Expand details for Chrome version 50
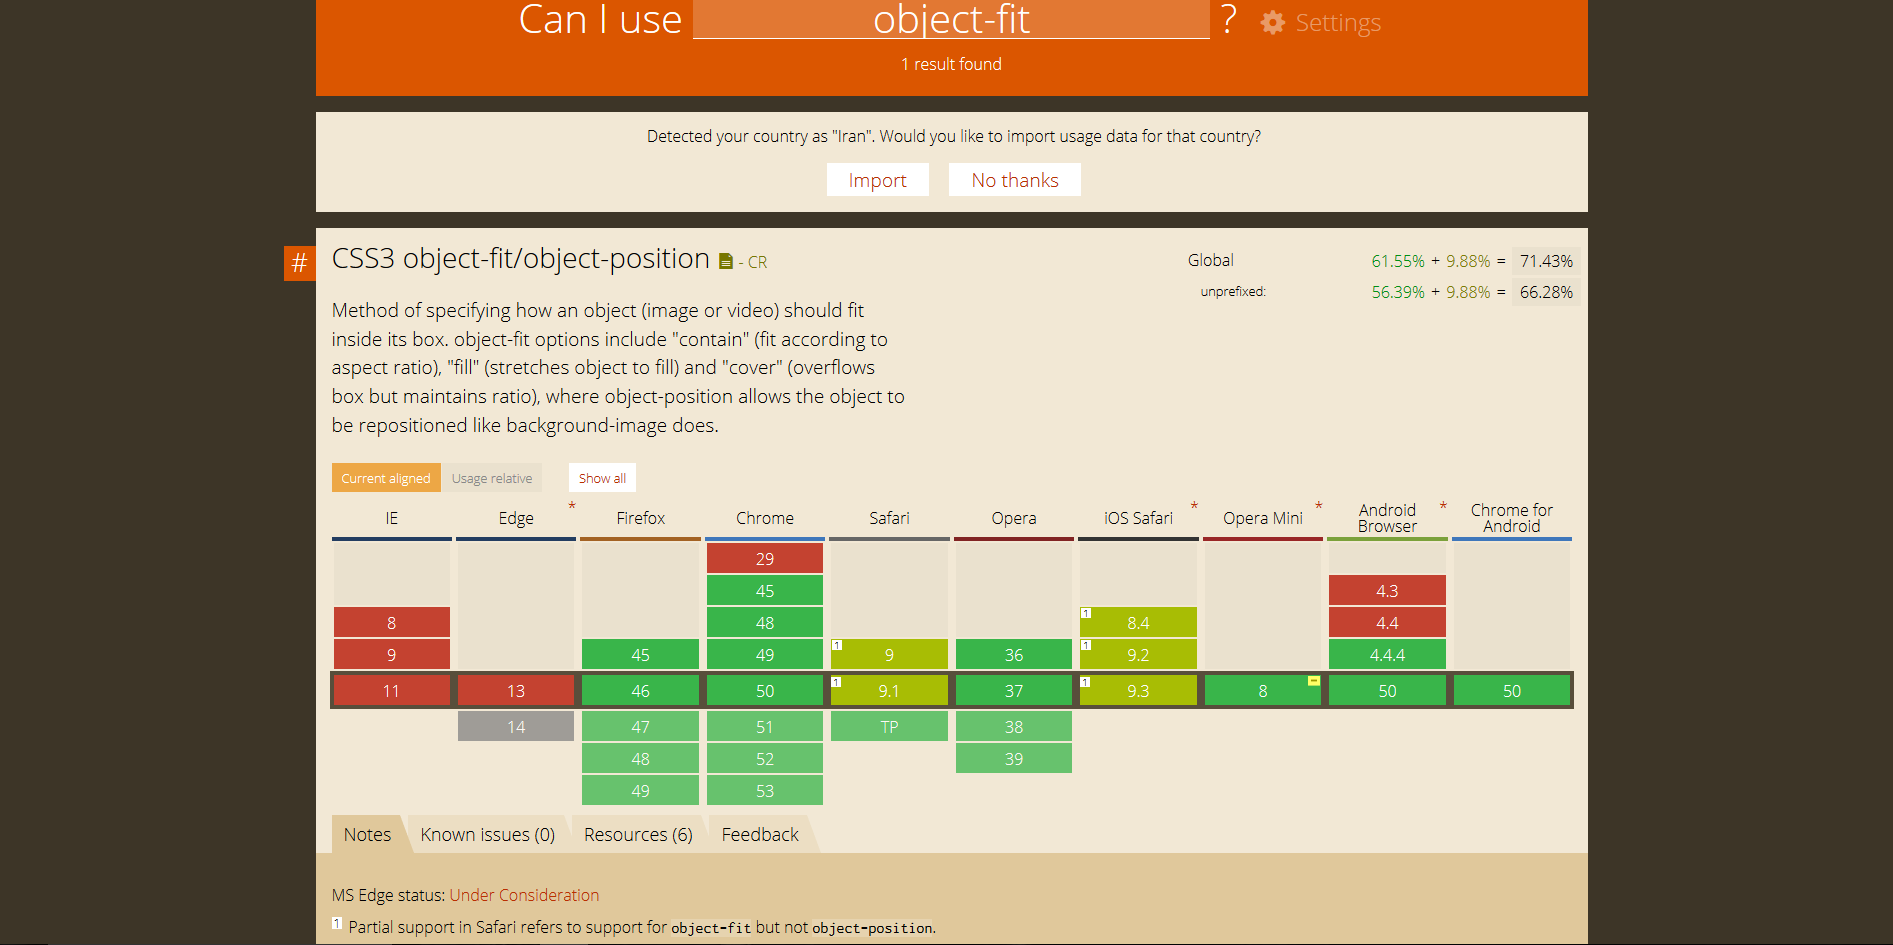This screenshot has height=945, width=1893. point(765,691)
